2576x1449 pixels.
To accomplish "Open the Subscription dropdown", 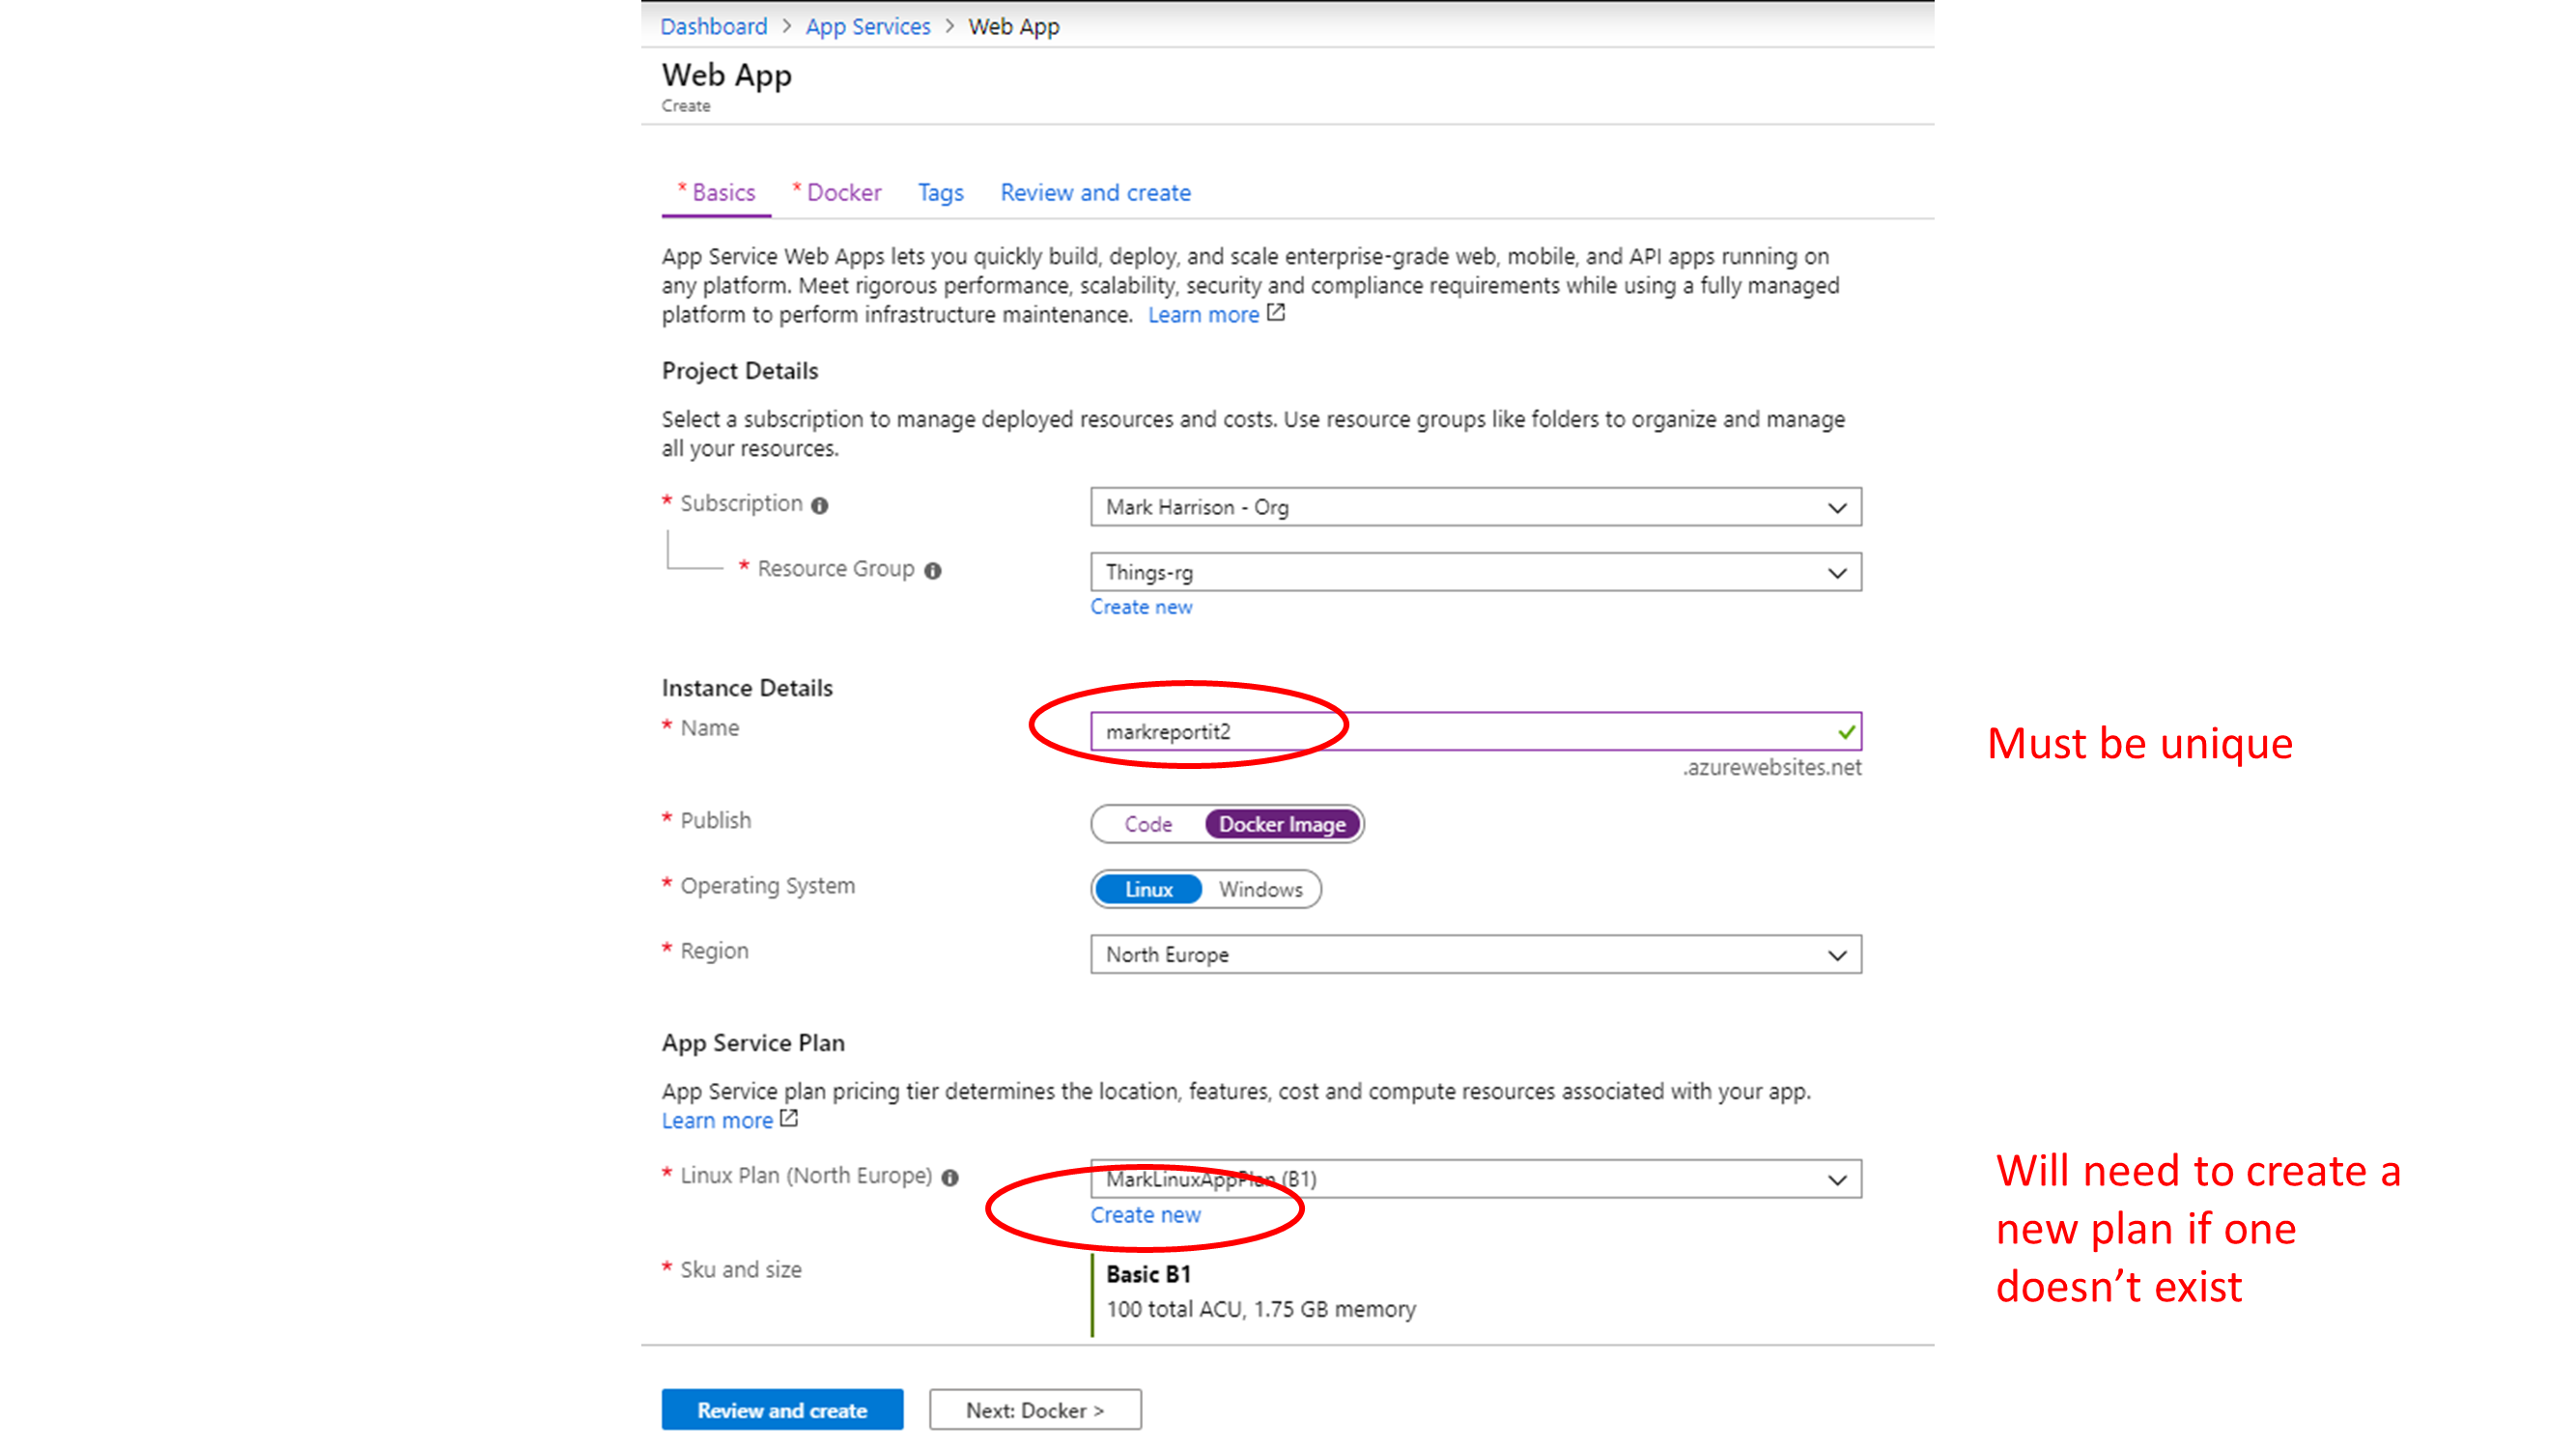I will 1475,507.
